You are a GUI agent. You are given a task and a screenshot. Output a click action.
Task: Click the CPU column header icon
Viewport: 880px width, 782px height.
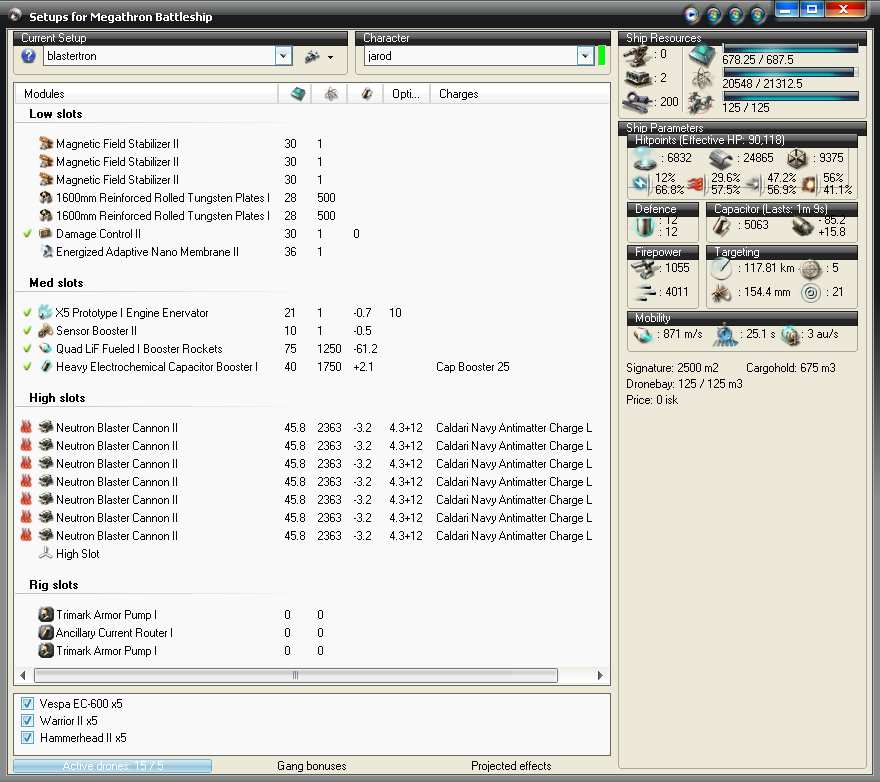pos(297,94)
